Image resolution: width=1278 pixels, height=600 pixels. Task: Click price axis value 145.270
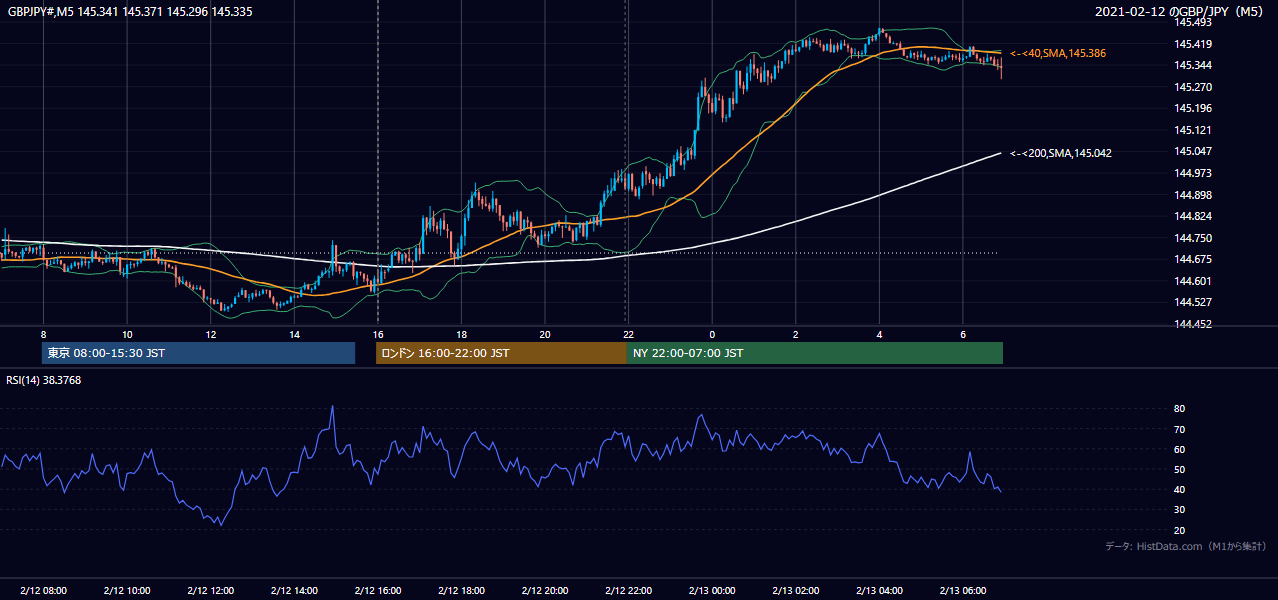point(1193,87)
